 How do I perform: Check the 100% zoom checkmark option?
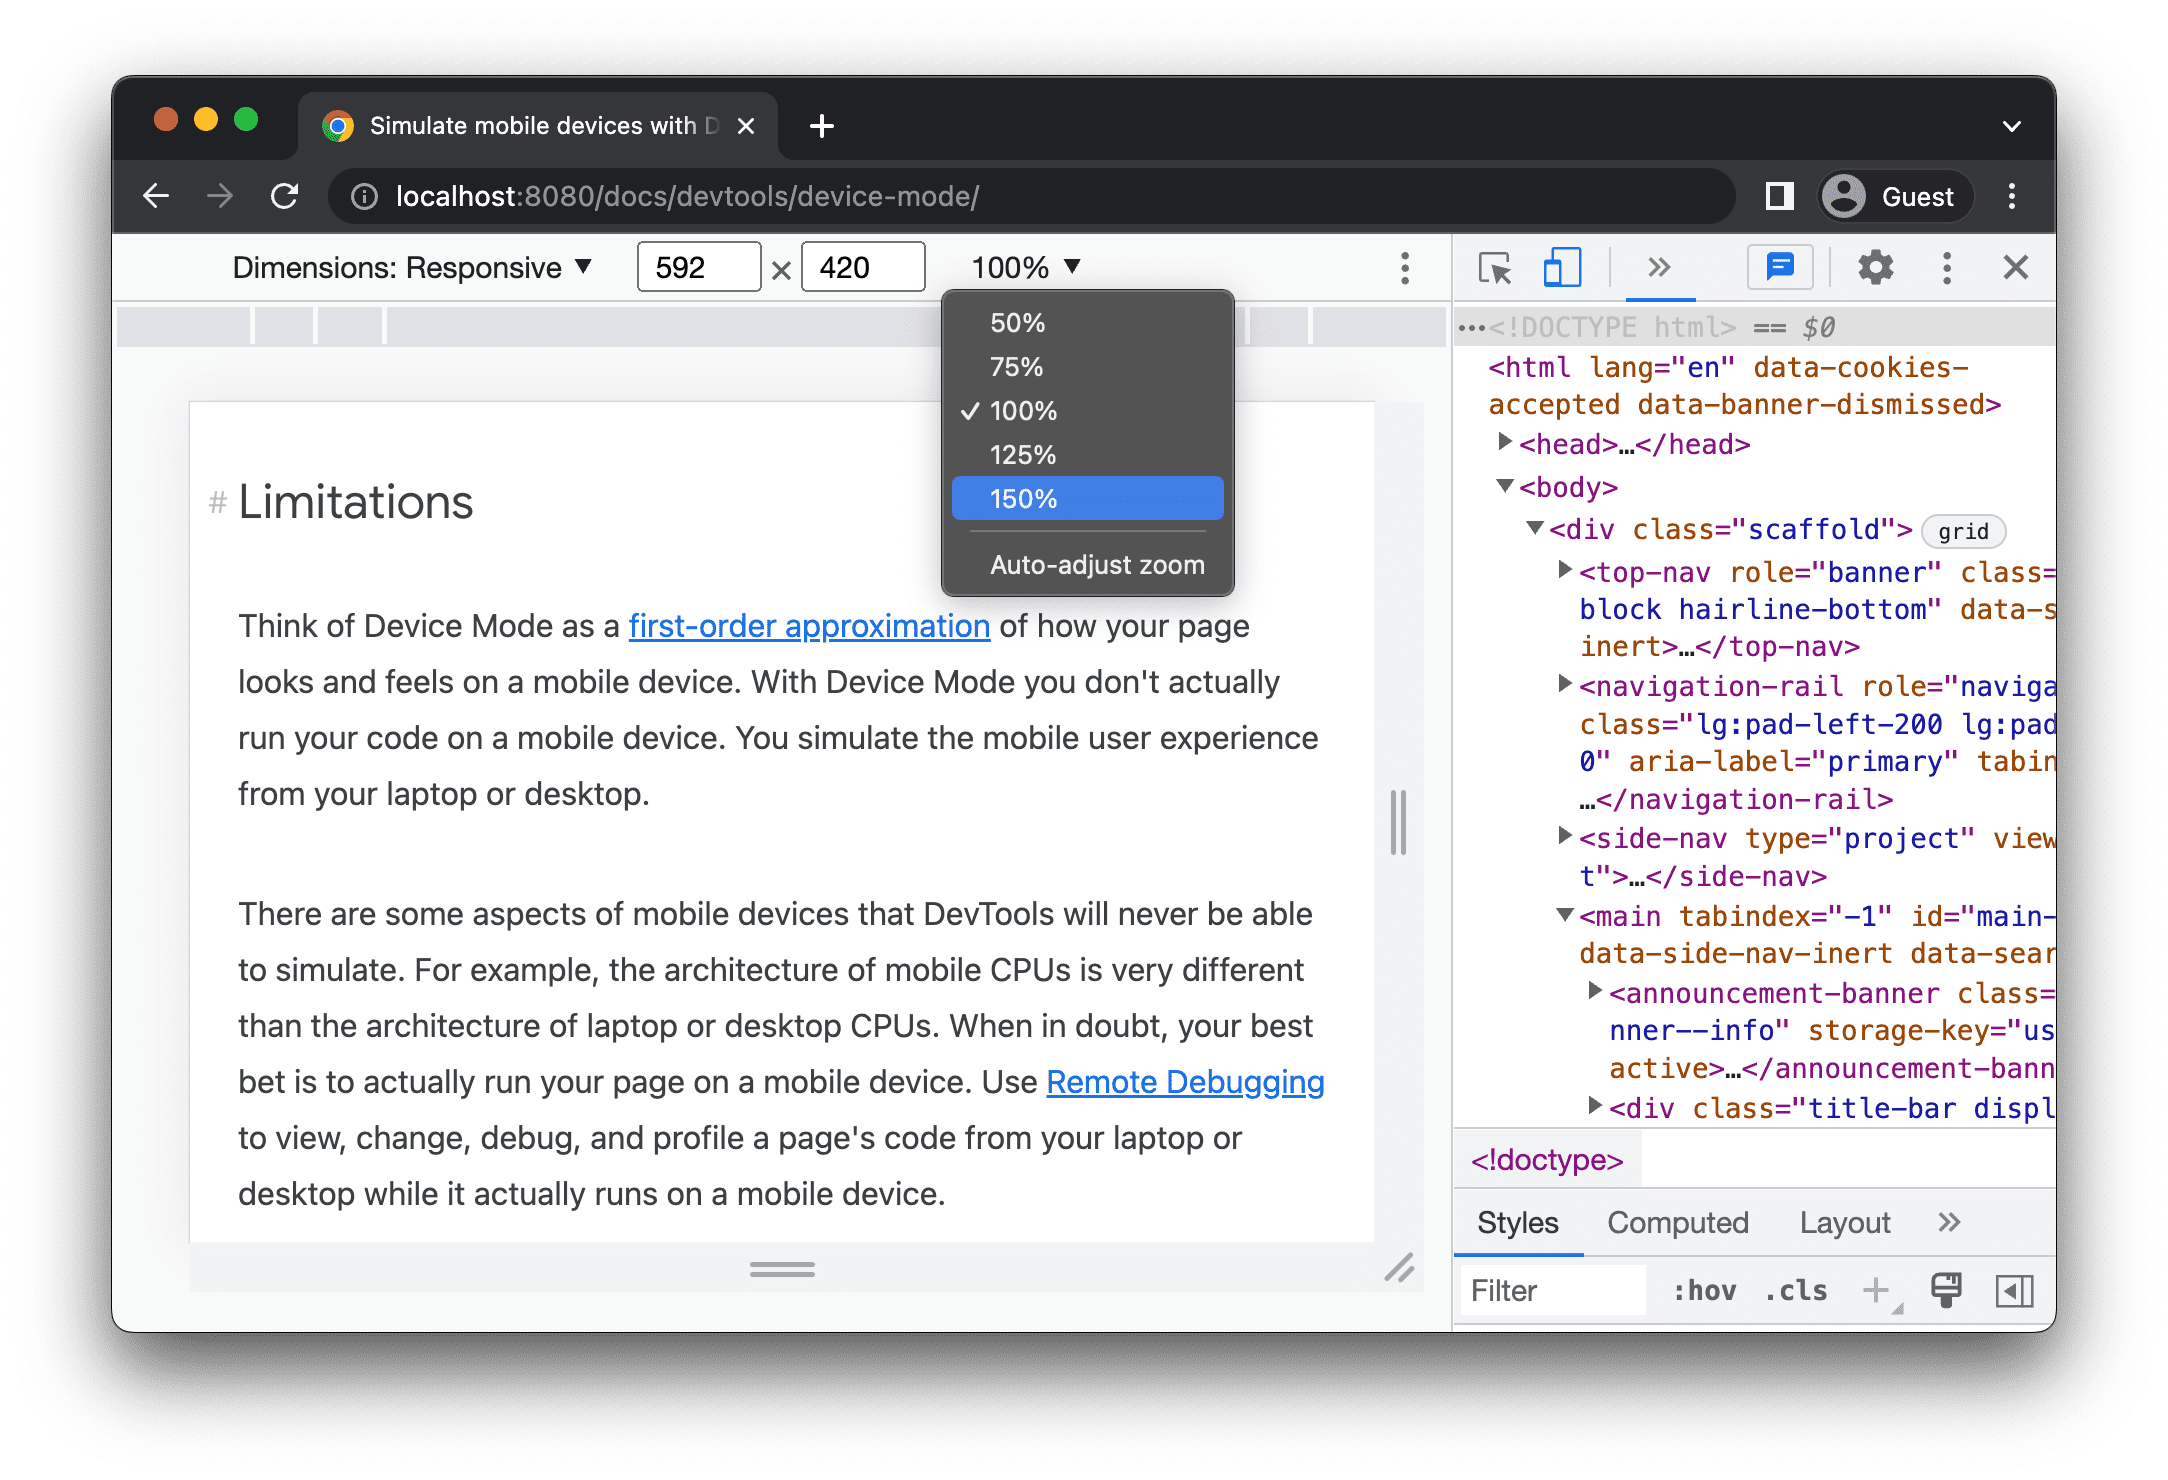pyautogui.click(x=1087, y=410)
